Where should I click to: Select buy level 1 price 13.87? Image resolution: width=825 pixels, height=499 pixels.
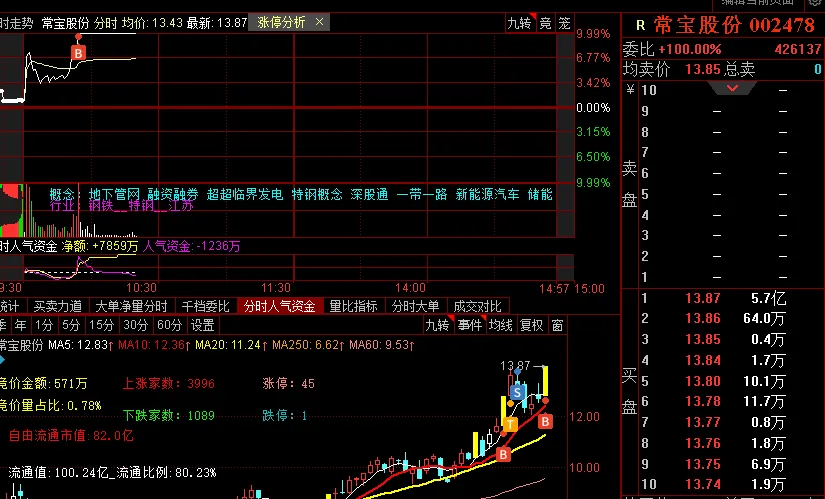tap(702, 298)
